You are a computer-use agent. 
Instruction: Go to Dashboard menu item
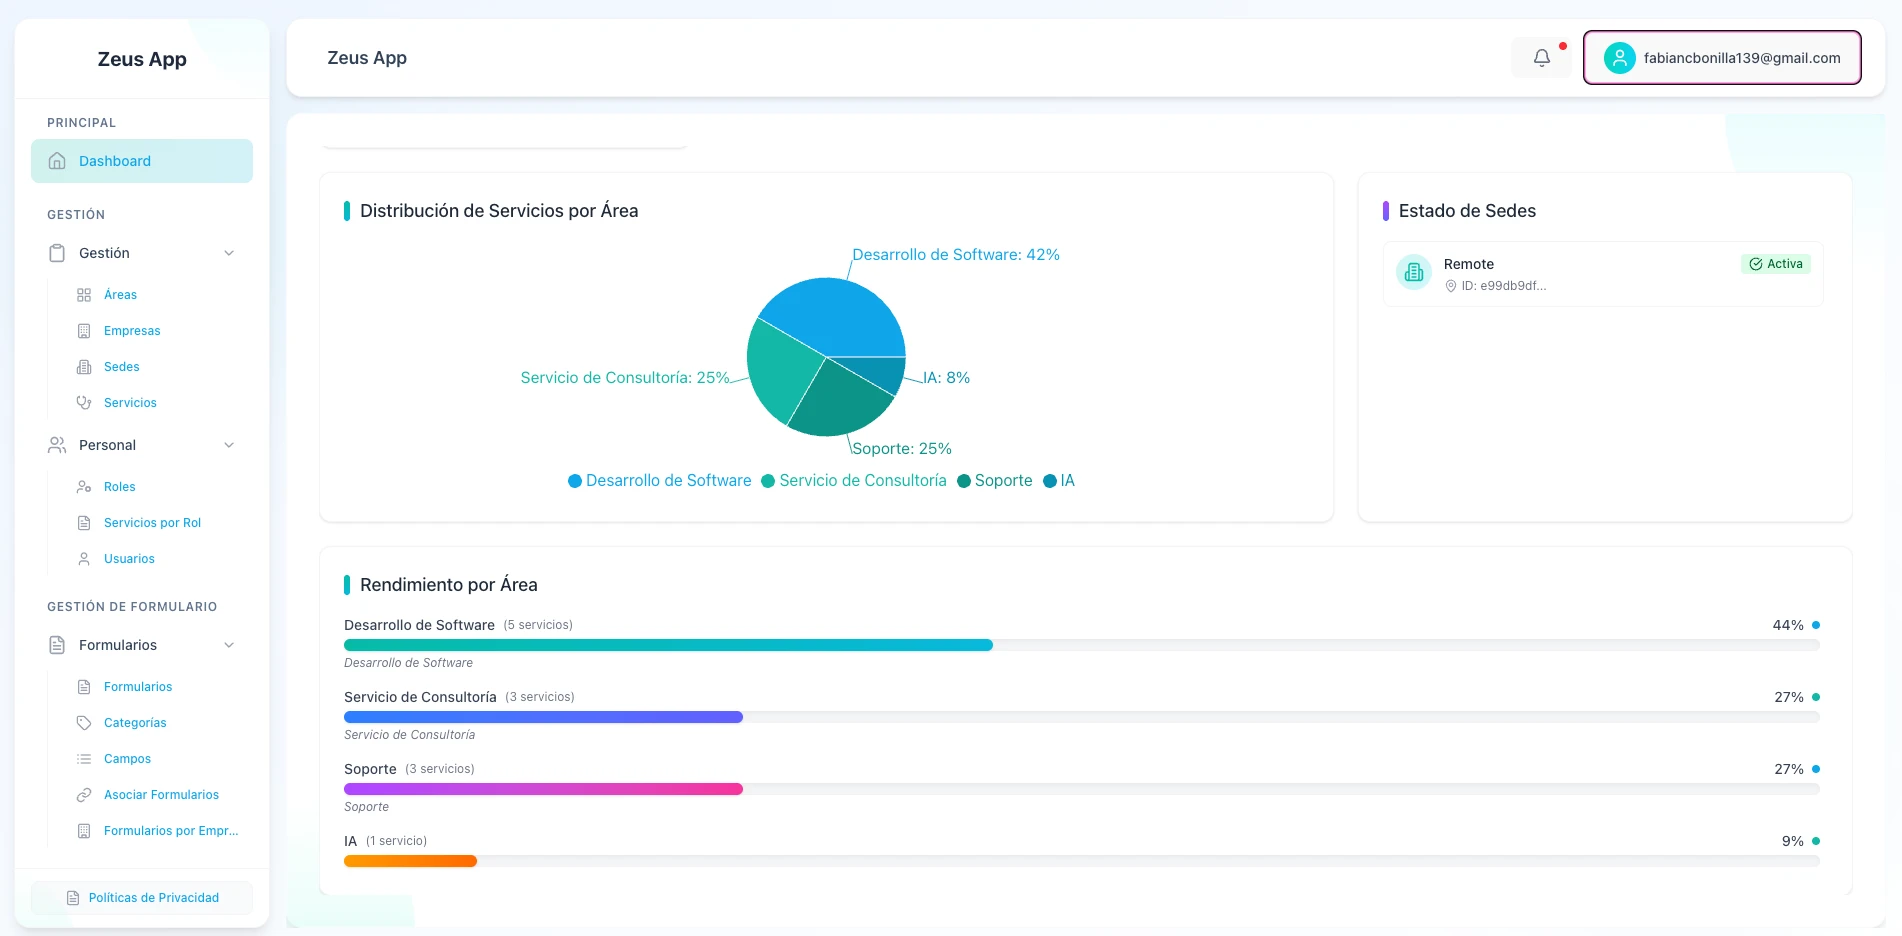point(142,161)
